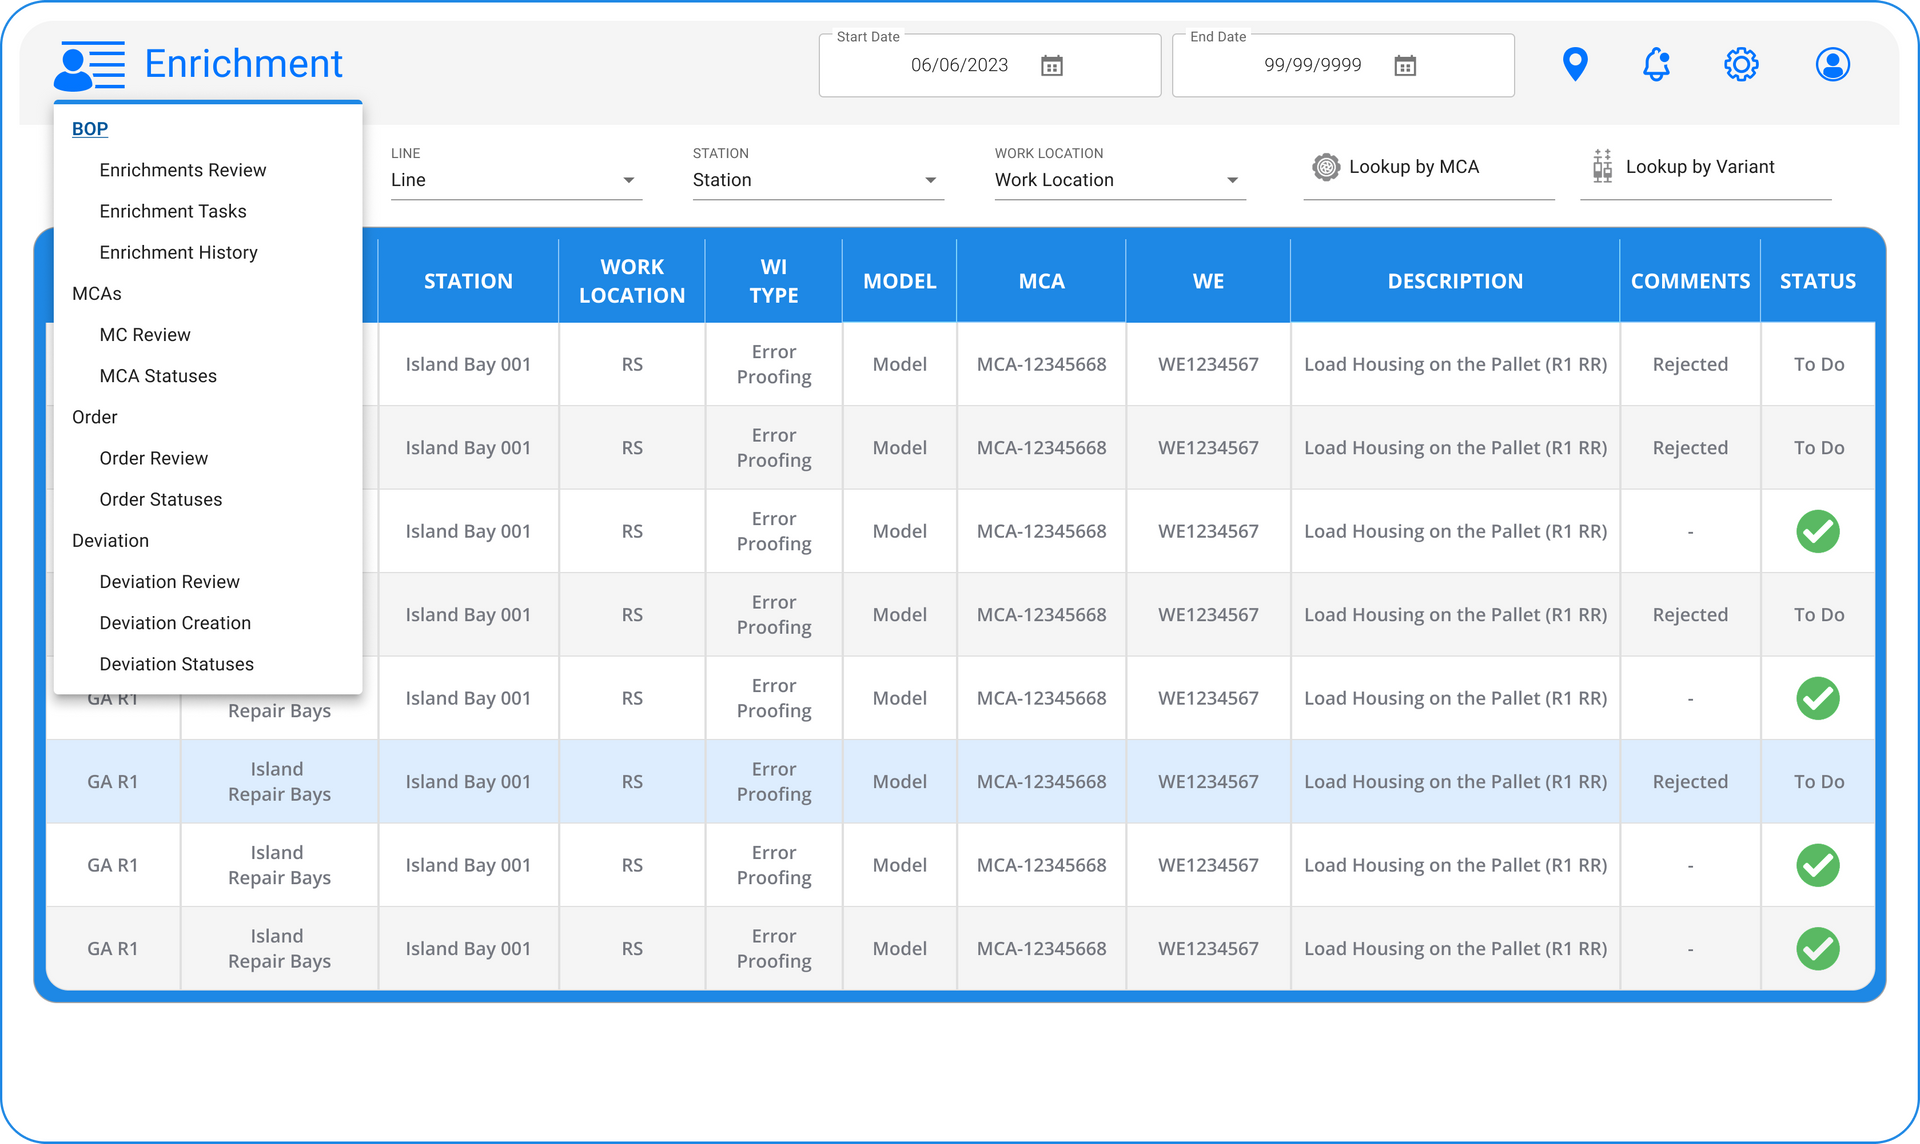Click Rejected comment in fourth table row

point(1690,615)
